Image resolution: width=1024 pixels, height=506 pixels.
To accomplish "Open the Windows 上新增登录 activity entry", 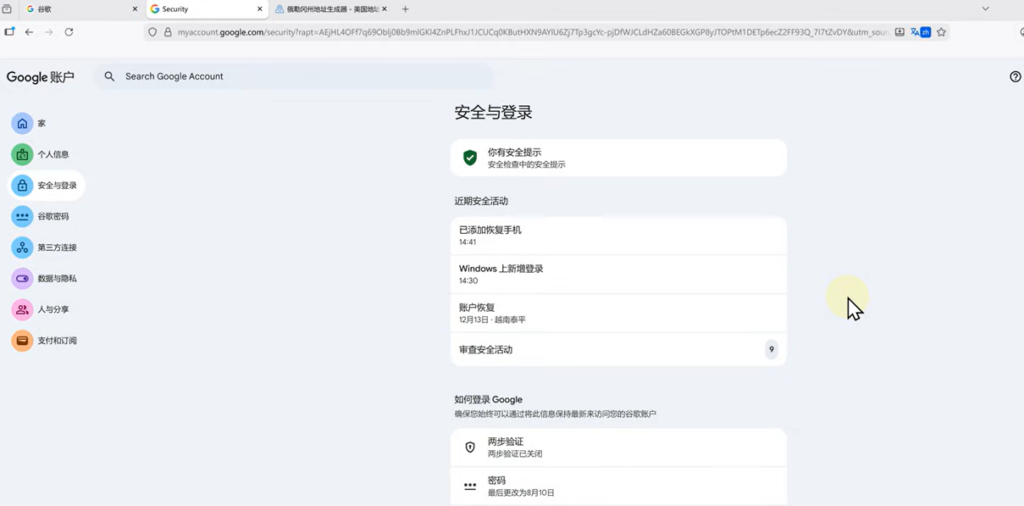I will [618, 274].
